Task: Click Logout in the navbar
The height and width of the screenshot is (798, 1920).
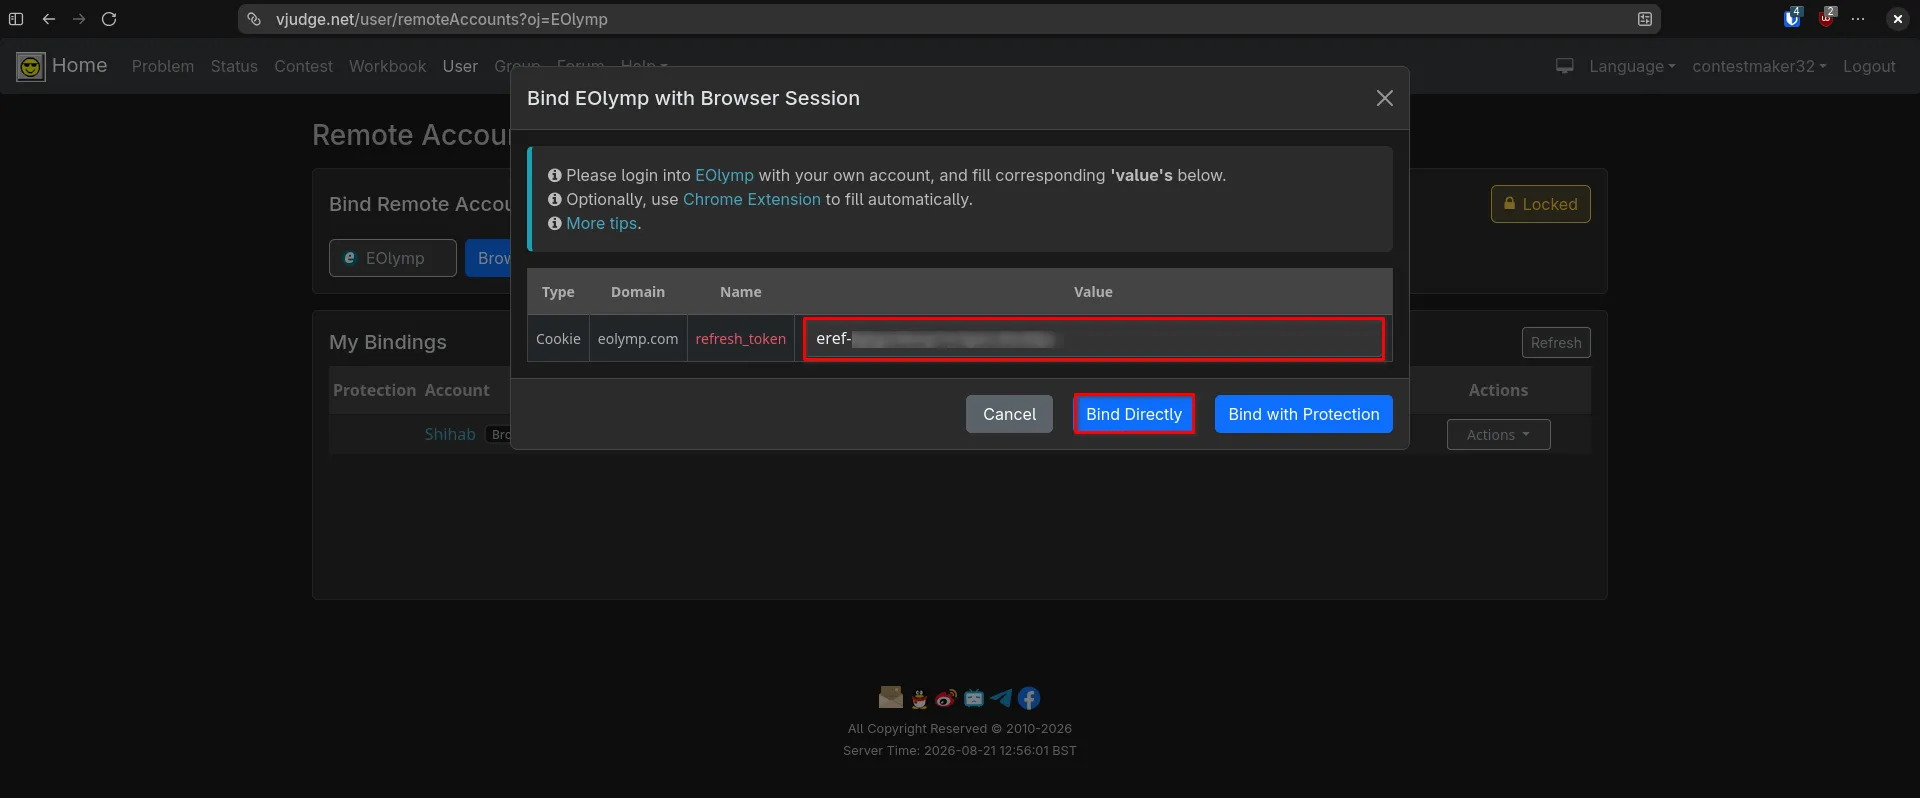Action: click(1869, 66)
